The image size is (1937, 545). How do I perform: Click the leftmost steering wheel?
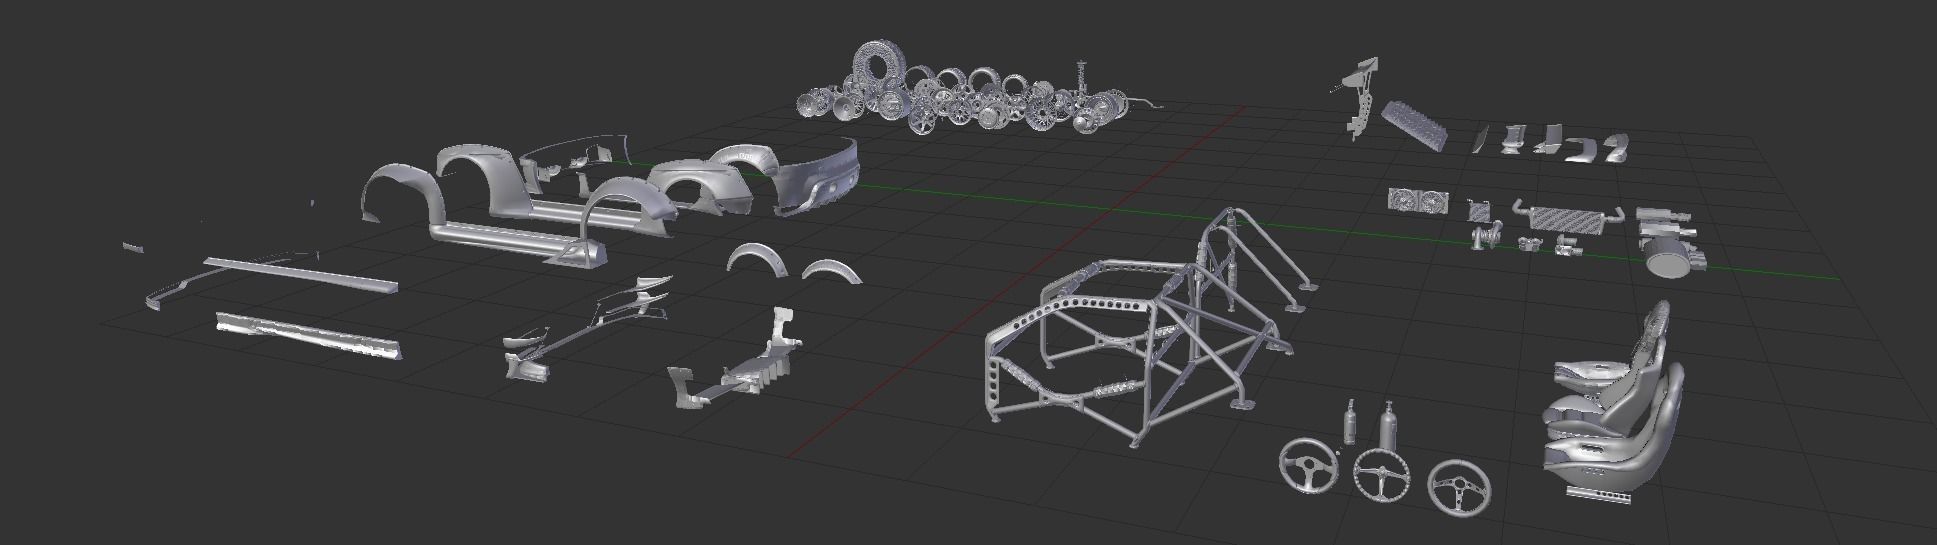coord(1309,465)
